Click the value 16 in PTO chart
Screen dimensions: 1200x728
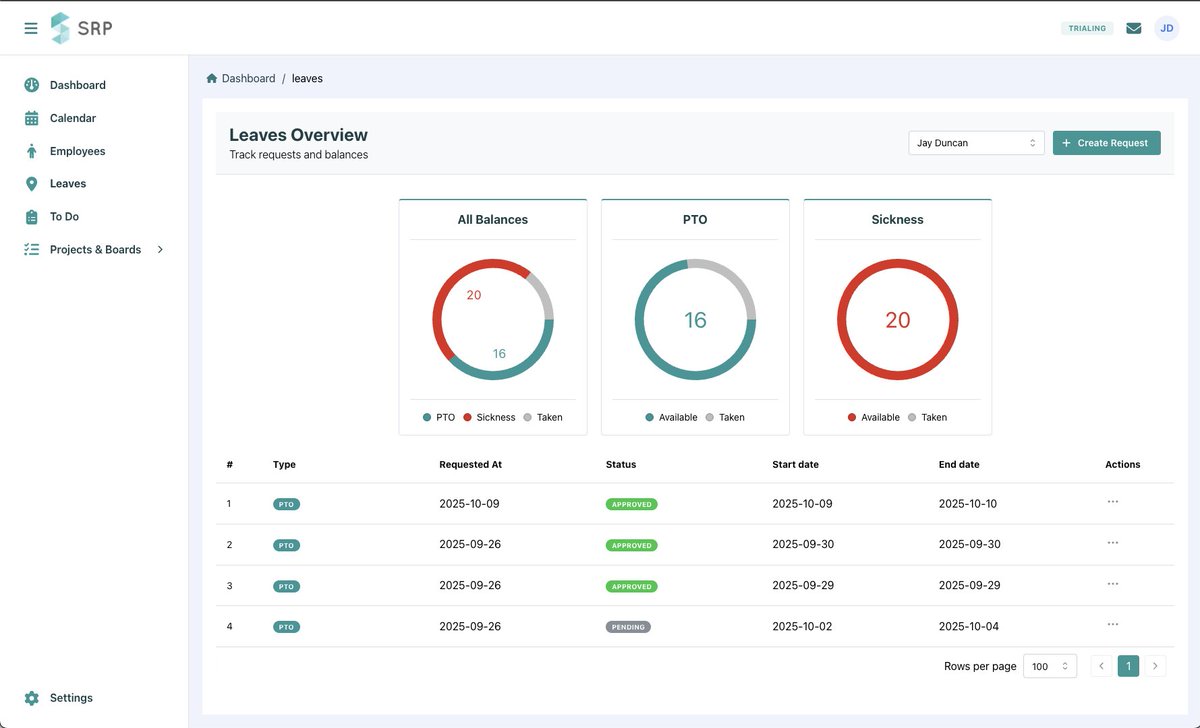695,320
